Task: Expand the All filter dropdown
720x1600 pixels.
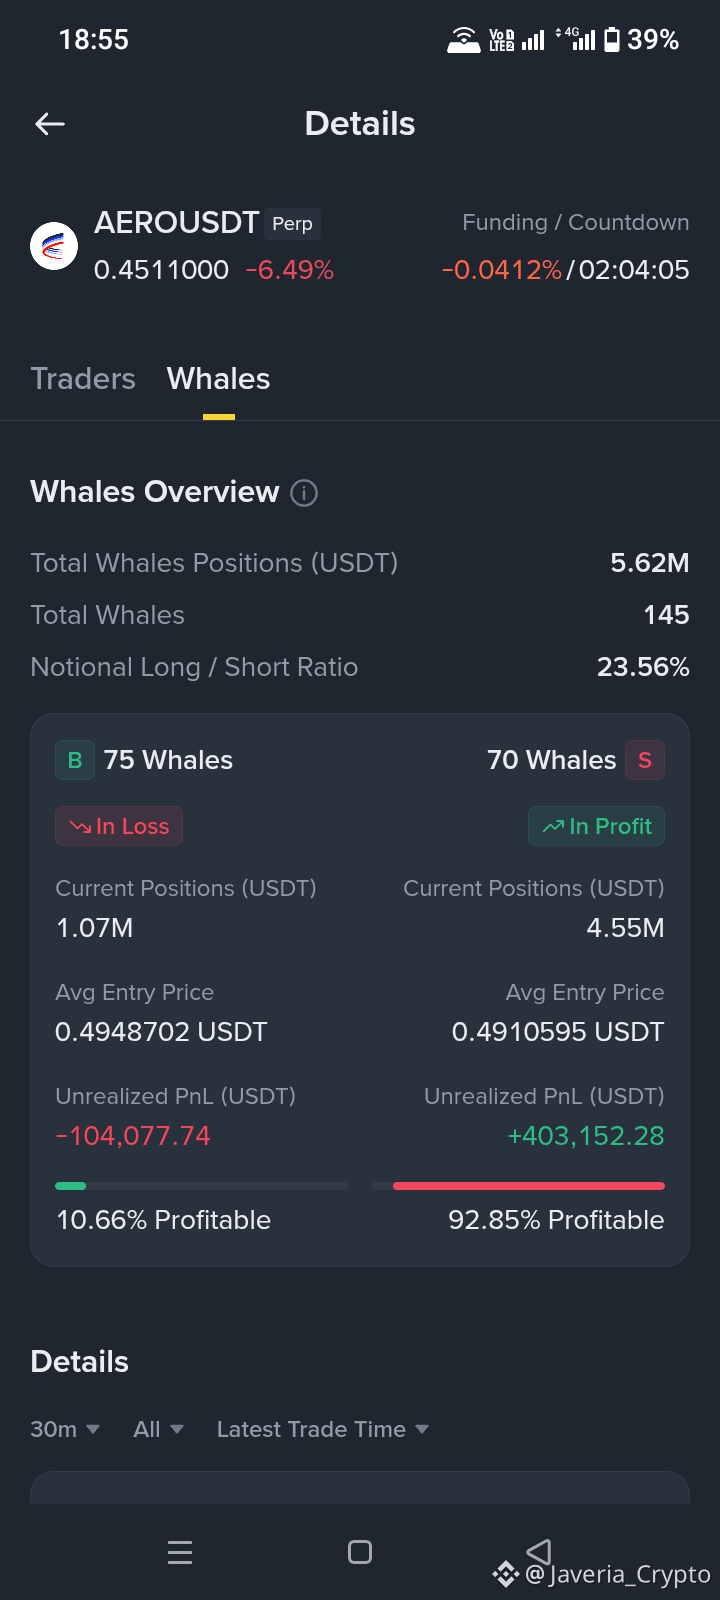Action: click(x=159, y=1430)
